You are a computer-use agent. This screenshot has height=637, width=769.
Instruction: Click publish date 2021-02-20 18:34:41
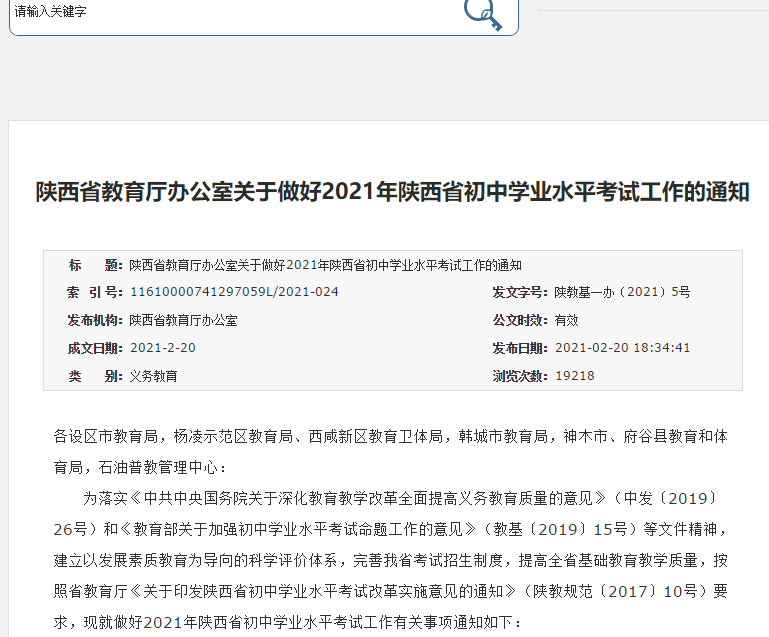coord(622,348)
